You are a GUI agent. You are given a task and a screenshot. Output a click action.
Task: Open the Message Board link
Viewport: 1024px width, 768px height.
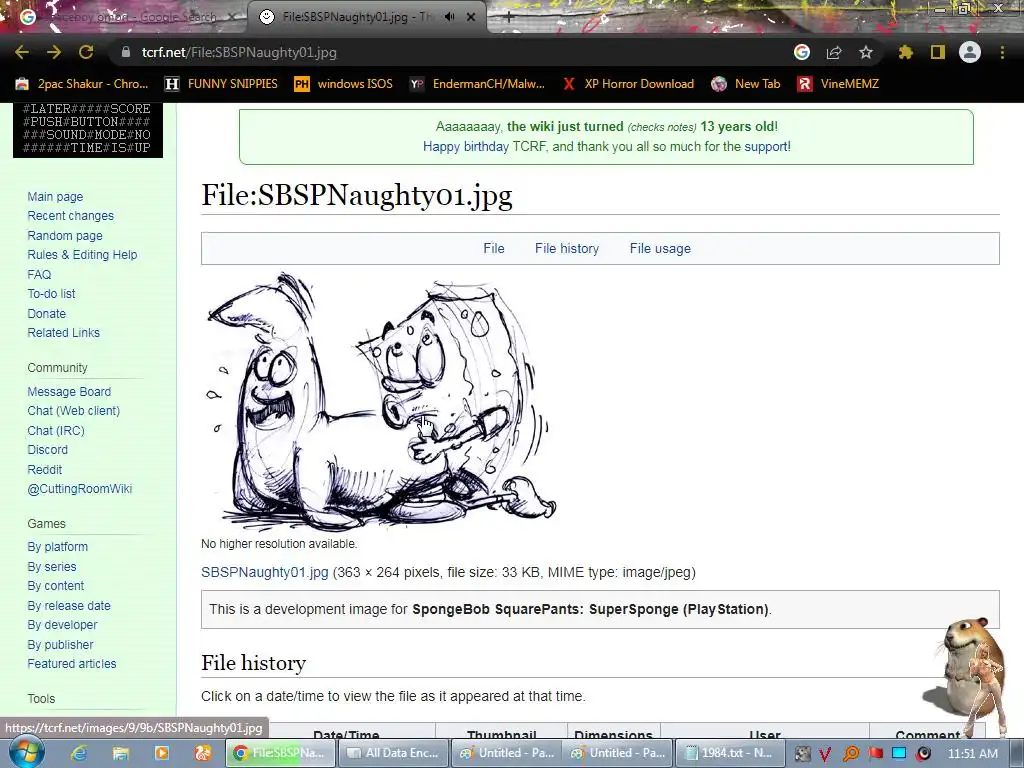pos(69,391)
